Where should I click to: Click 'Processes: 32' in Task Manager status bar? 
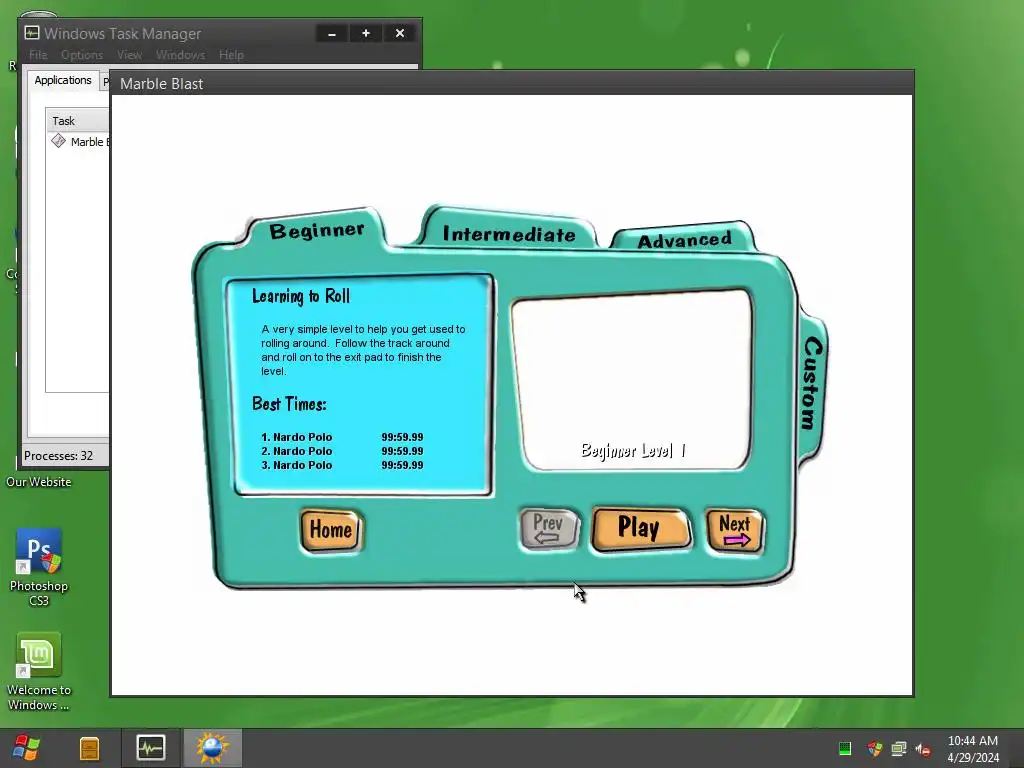pos(59,456)
